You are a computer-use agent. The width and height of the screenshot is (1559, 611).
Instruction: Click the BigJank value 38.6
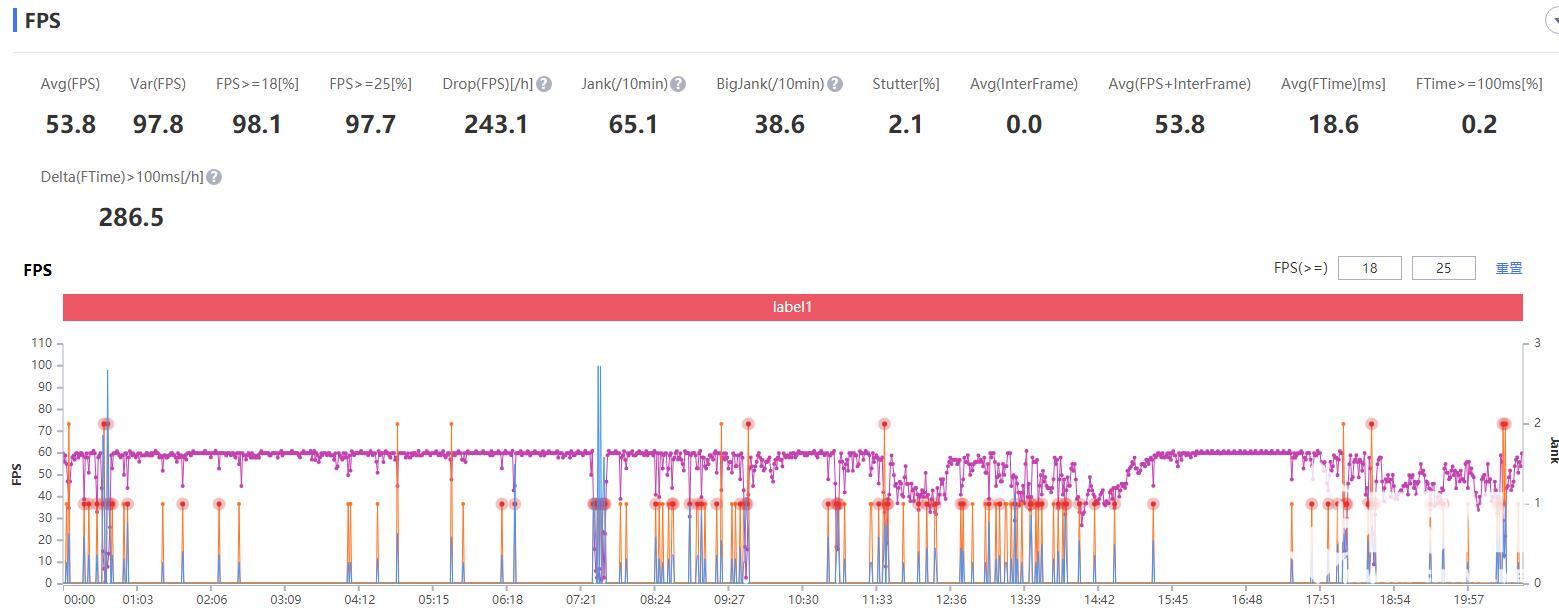point(779,125)
